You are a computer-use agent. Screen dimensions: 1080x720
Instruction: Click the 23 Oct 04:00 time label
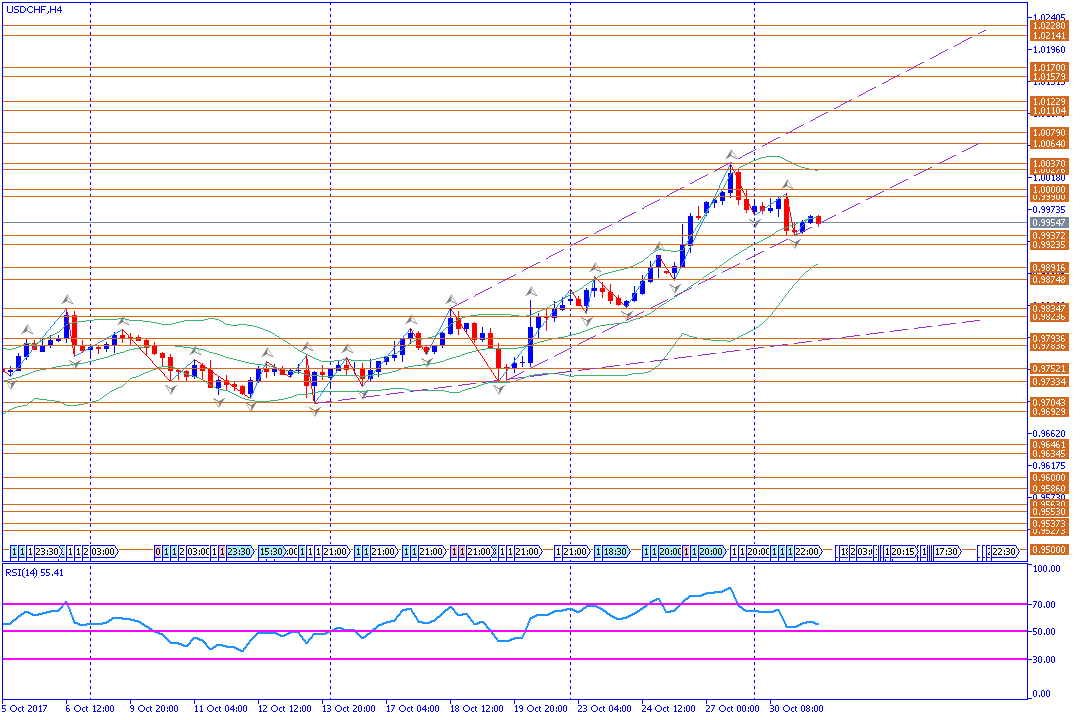[x=604, y=708]
